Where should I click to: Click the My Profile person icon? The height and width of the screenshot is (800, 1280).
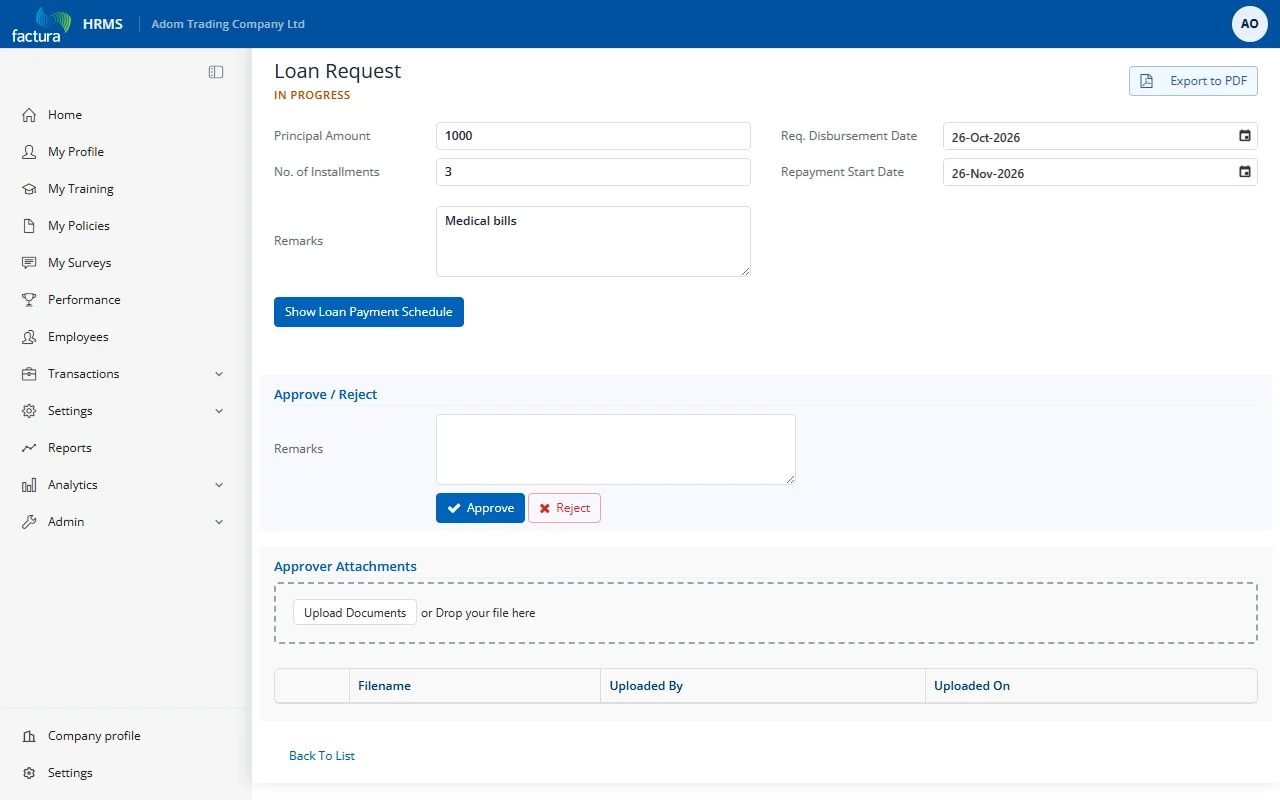click(29, 152)
